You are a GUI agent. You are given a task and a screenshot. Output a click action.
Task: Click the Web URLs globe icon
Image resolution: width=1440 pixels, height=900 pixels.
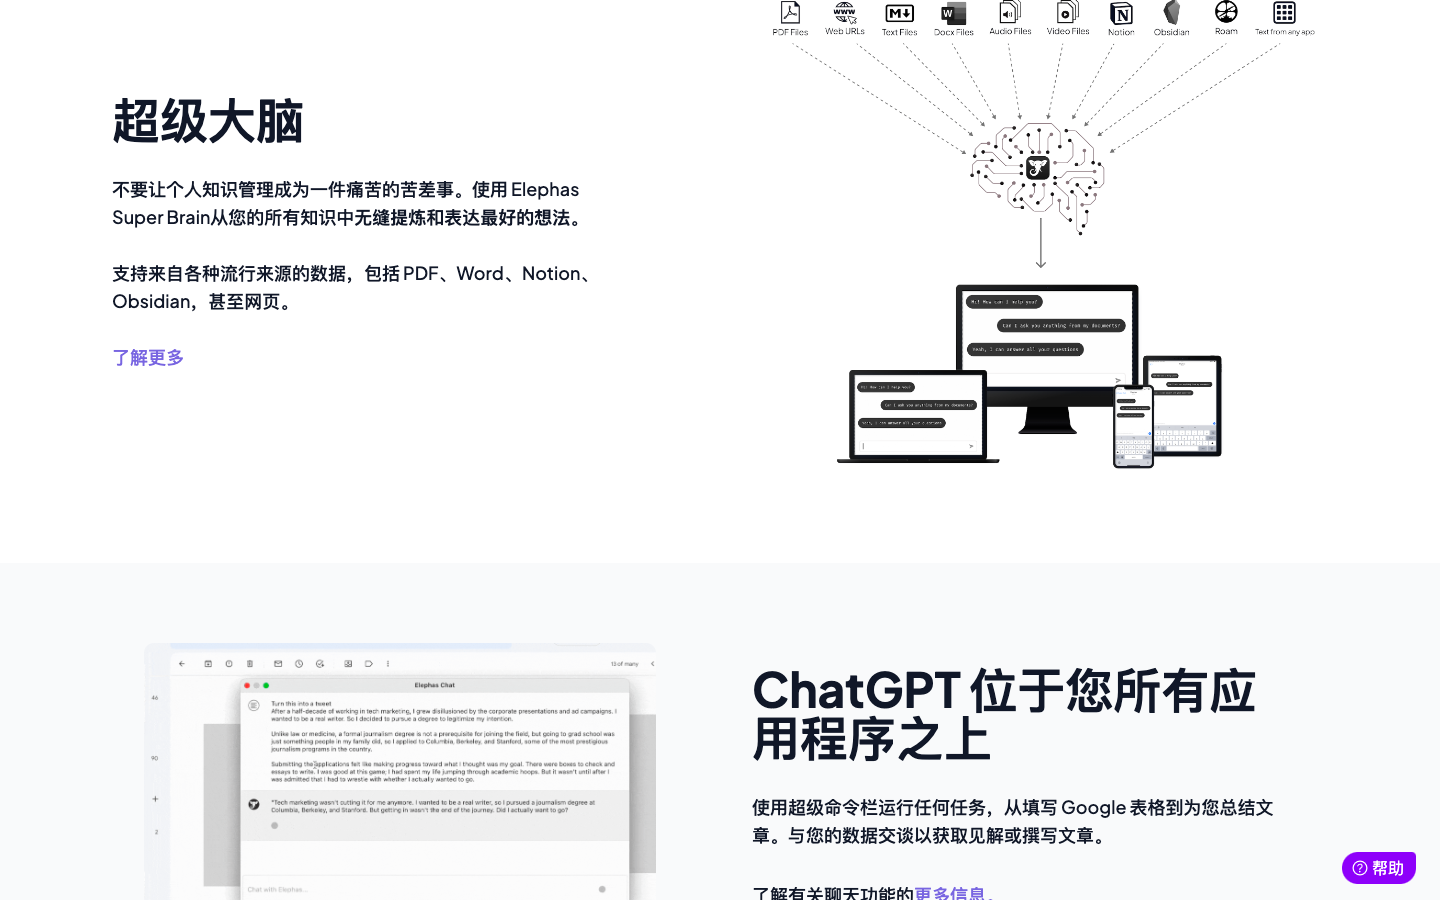[845, 12]
